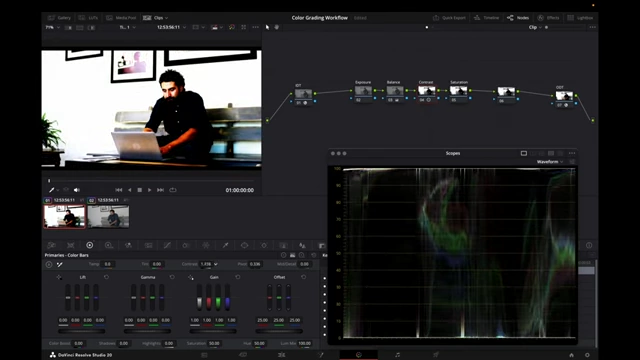Choose the viewer color picker (pen) tool

[51, 190]
